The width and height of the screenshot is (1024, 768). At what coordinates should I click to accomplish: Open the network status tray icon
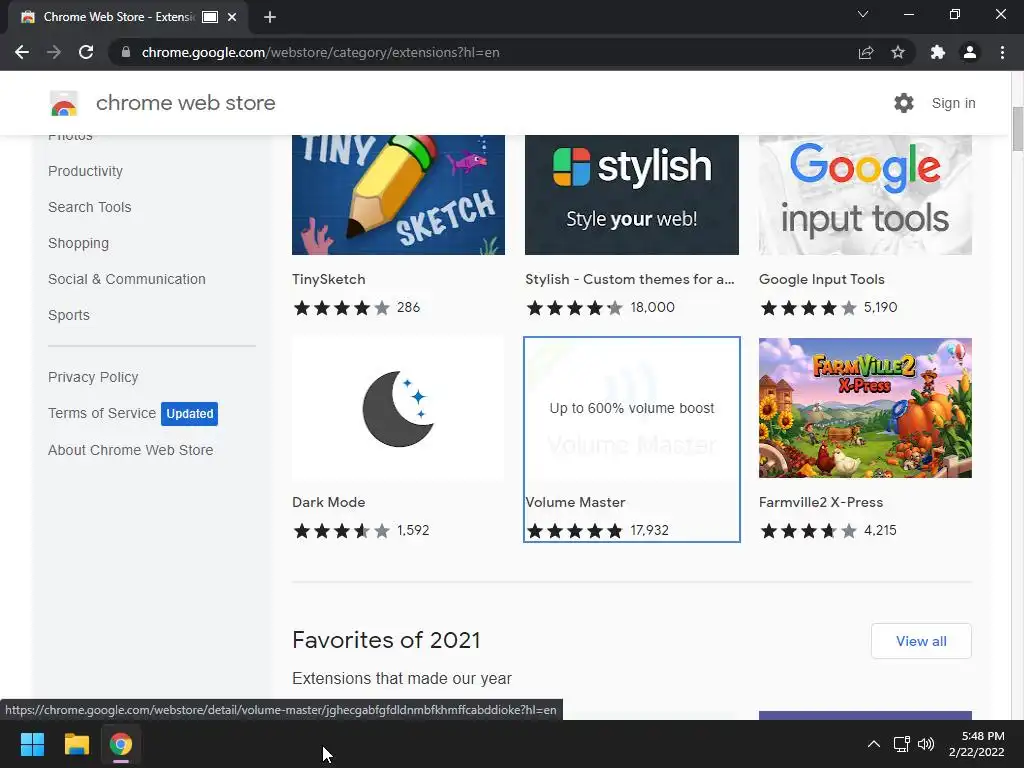coord(902,744)
